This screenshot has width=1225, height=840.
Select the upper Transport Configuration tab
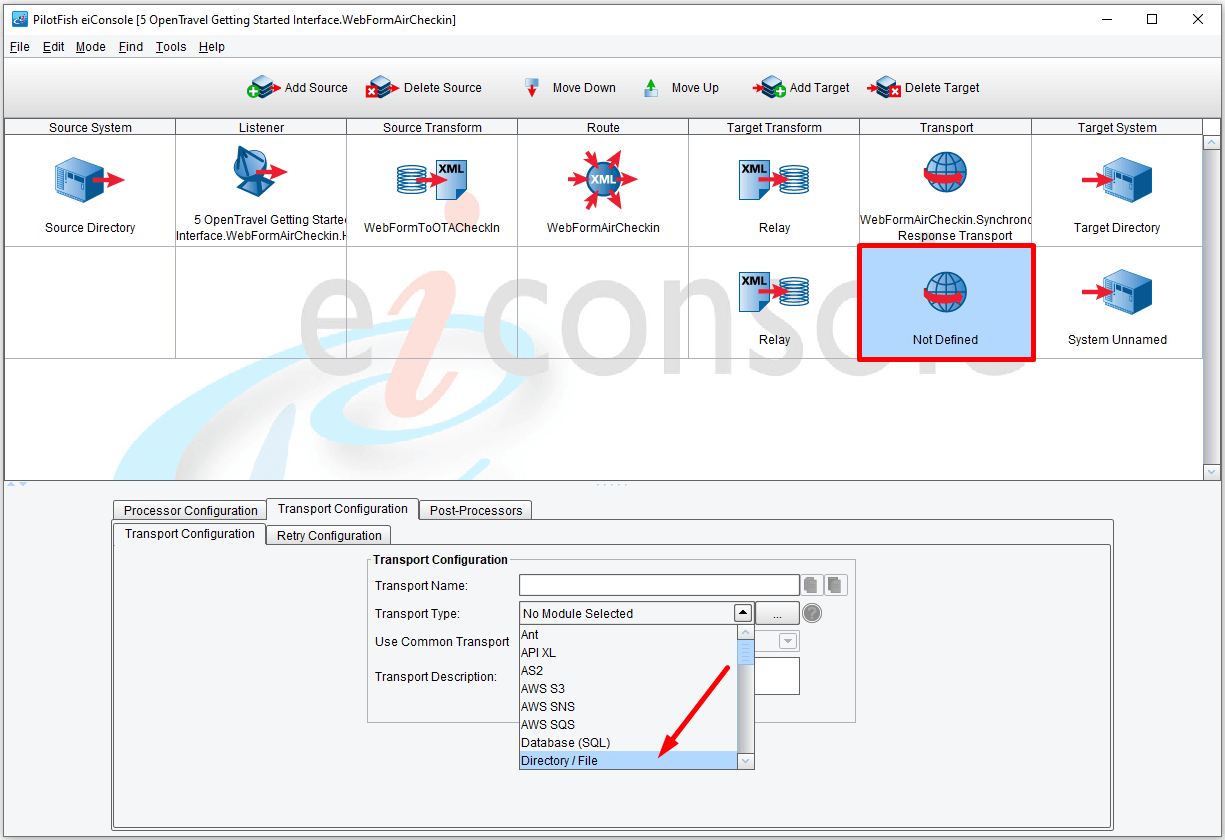[343, 509]
